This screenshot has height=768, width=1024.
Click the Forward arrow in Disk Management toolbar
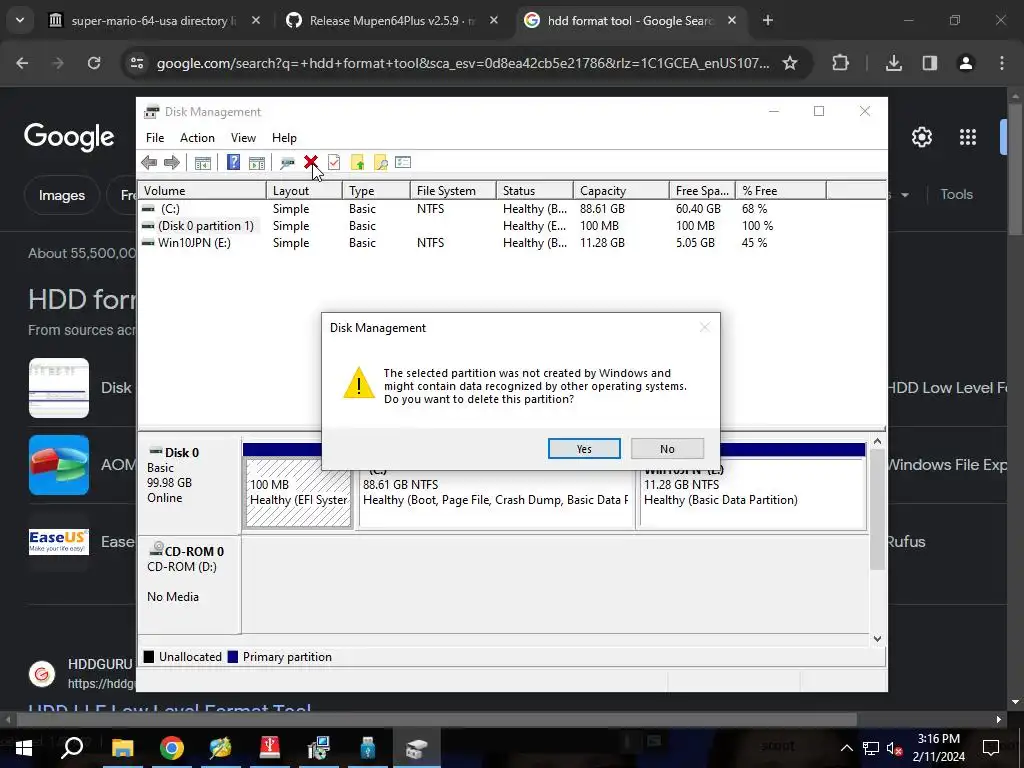172,163
